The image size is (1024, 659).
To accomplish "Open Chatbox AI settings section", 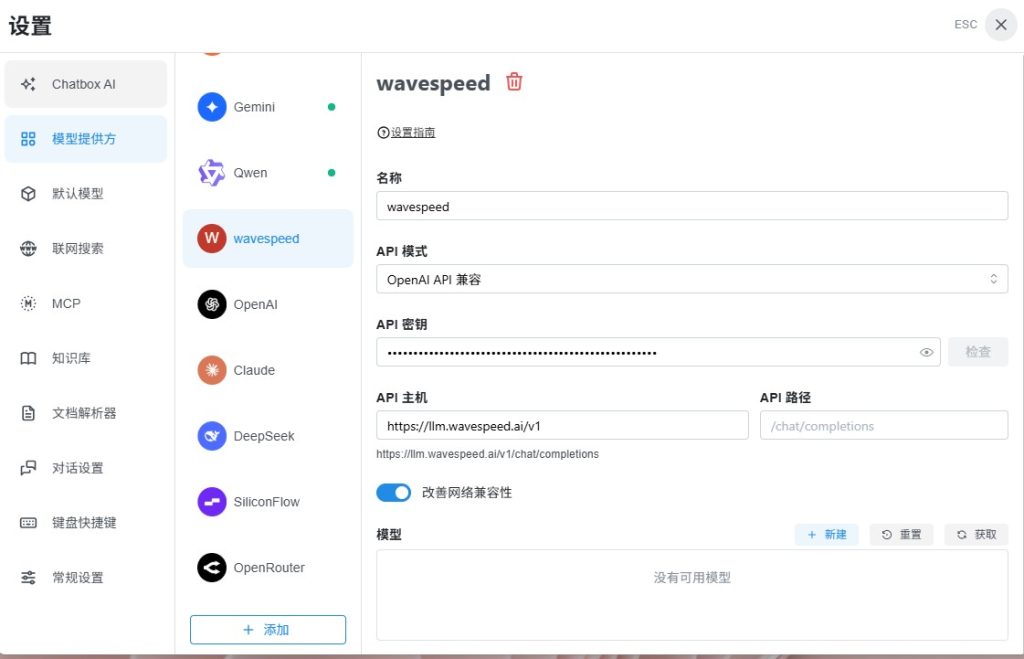I will click(x=86, y=84).
